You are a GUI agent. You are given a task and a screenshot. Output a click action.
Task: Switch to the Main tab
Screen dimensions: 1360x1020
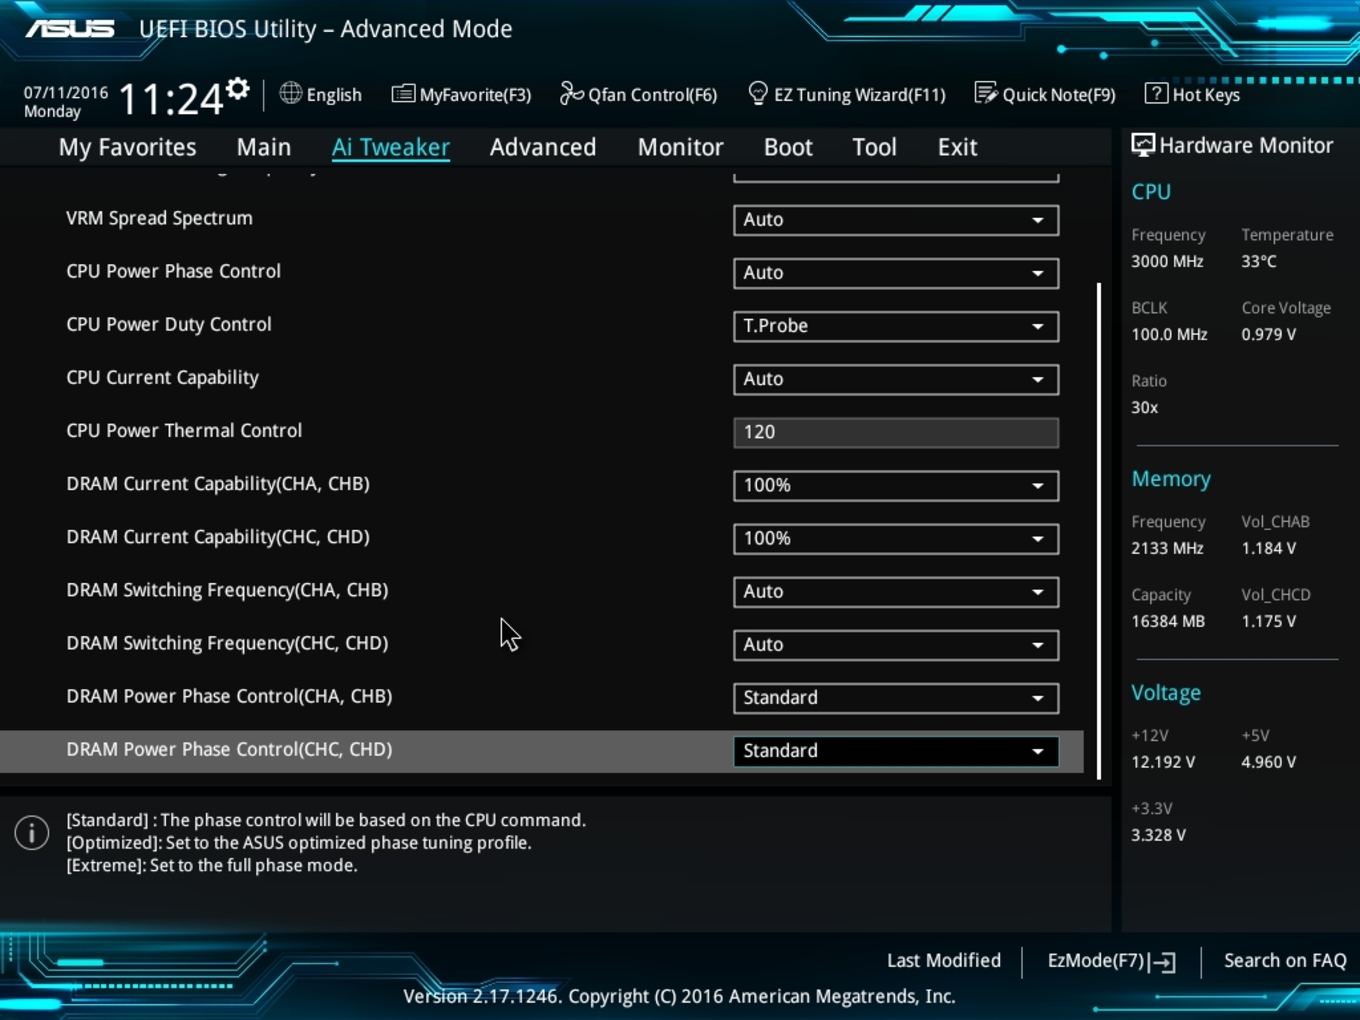point(264,147)
